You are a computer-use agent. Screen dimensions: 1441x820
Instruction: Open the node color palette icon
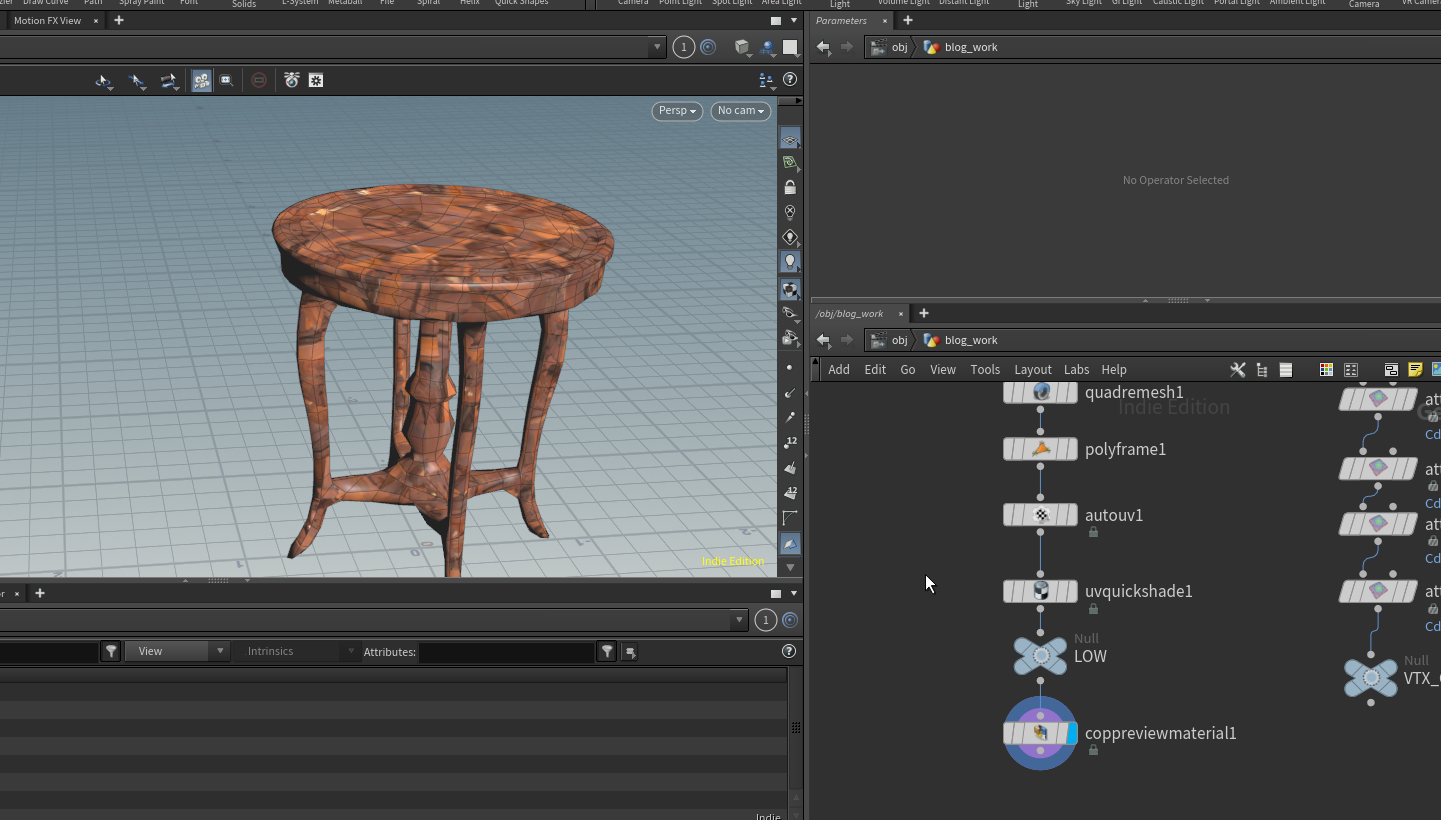(x=1326, y=370)
